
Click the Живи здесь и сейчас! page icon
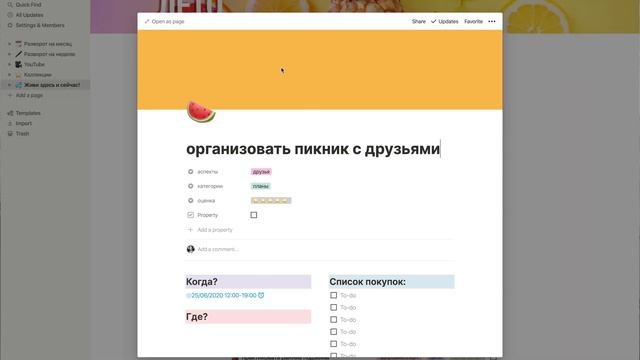[x=18, y=85]
